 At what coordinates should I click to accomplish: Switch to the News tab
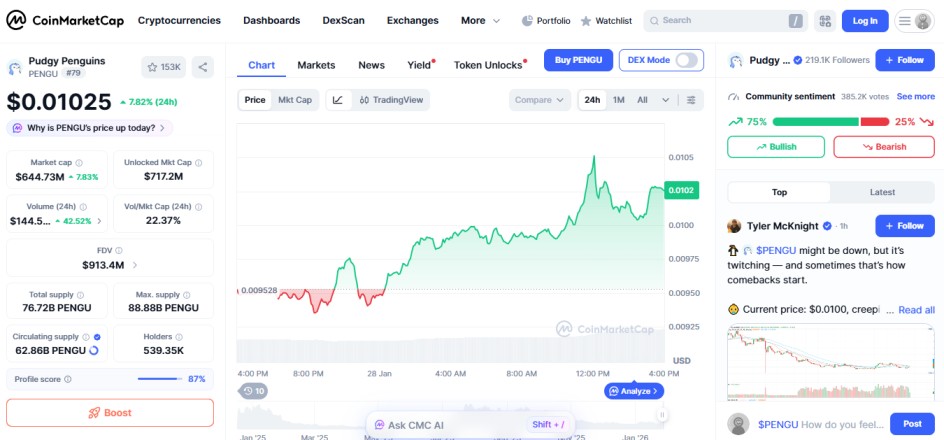[371, 65]
